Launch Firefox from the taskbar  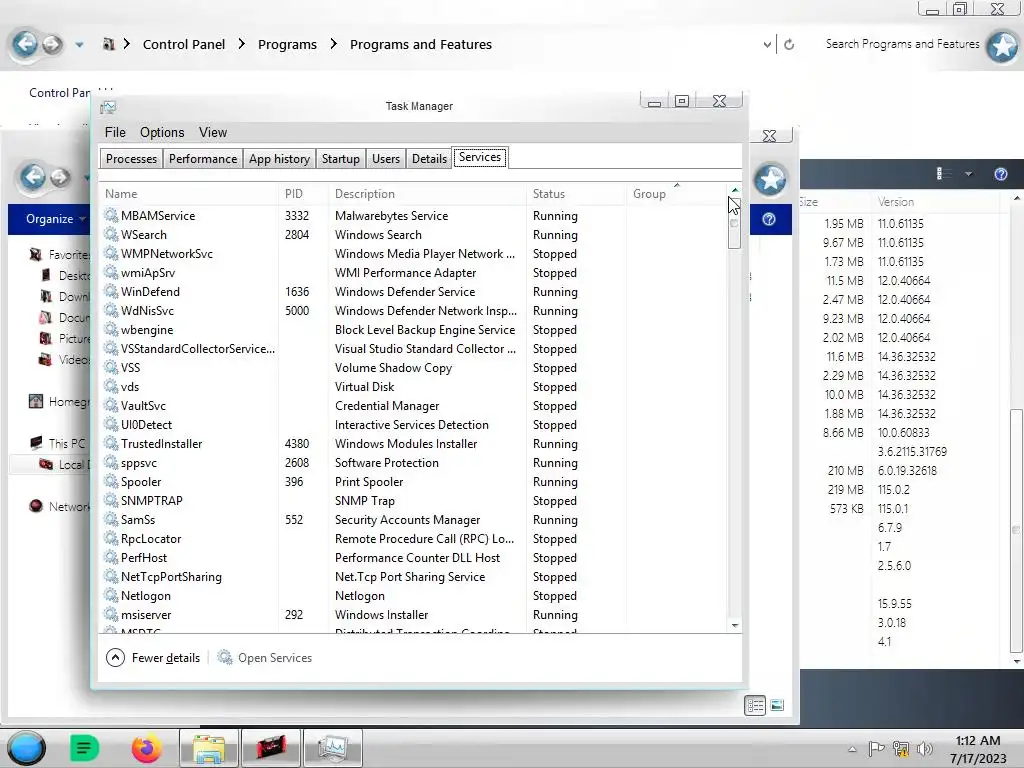[146, 748]
